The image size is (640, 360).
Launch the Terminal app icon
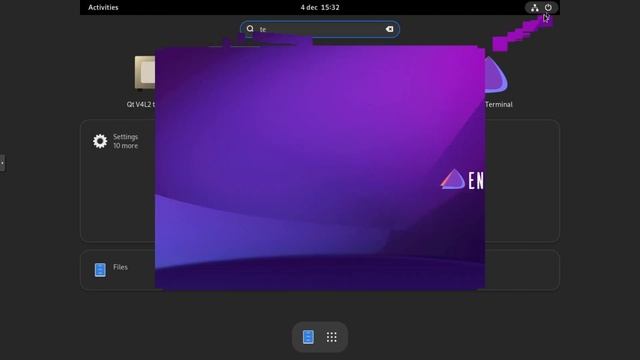point(496,74)
